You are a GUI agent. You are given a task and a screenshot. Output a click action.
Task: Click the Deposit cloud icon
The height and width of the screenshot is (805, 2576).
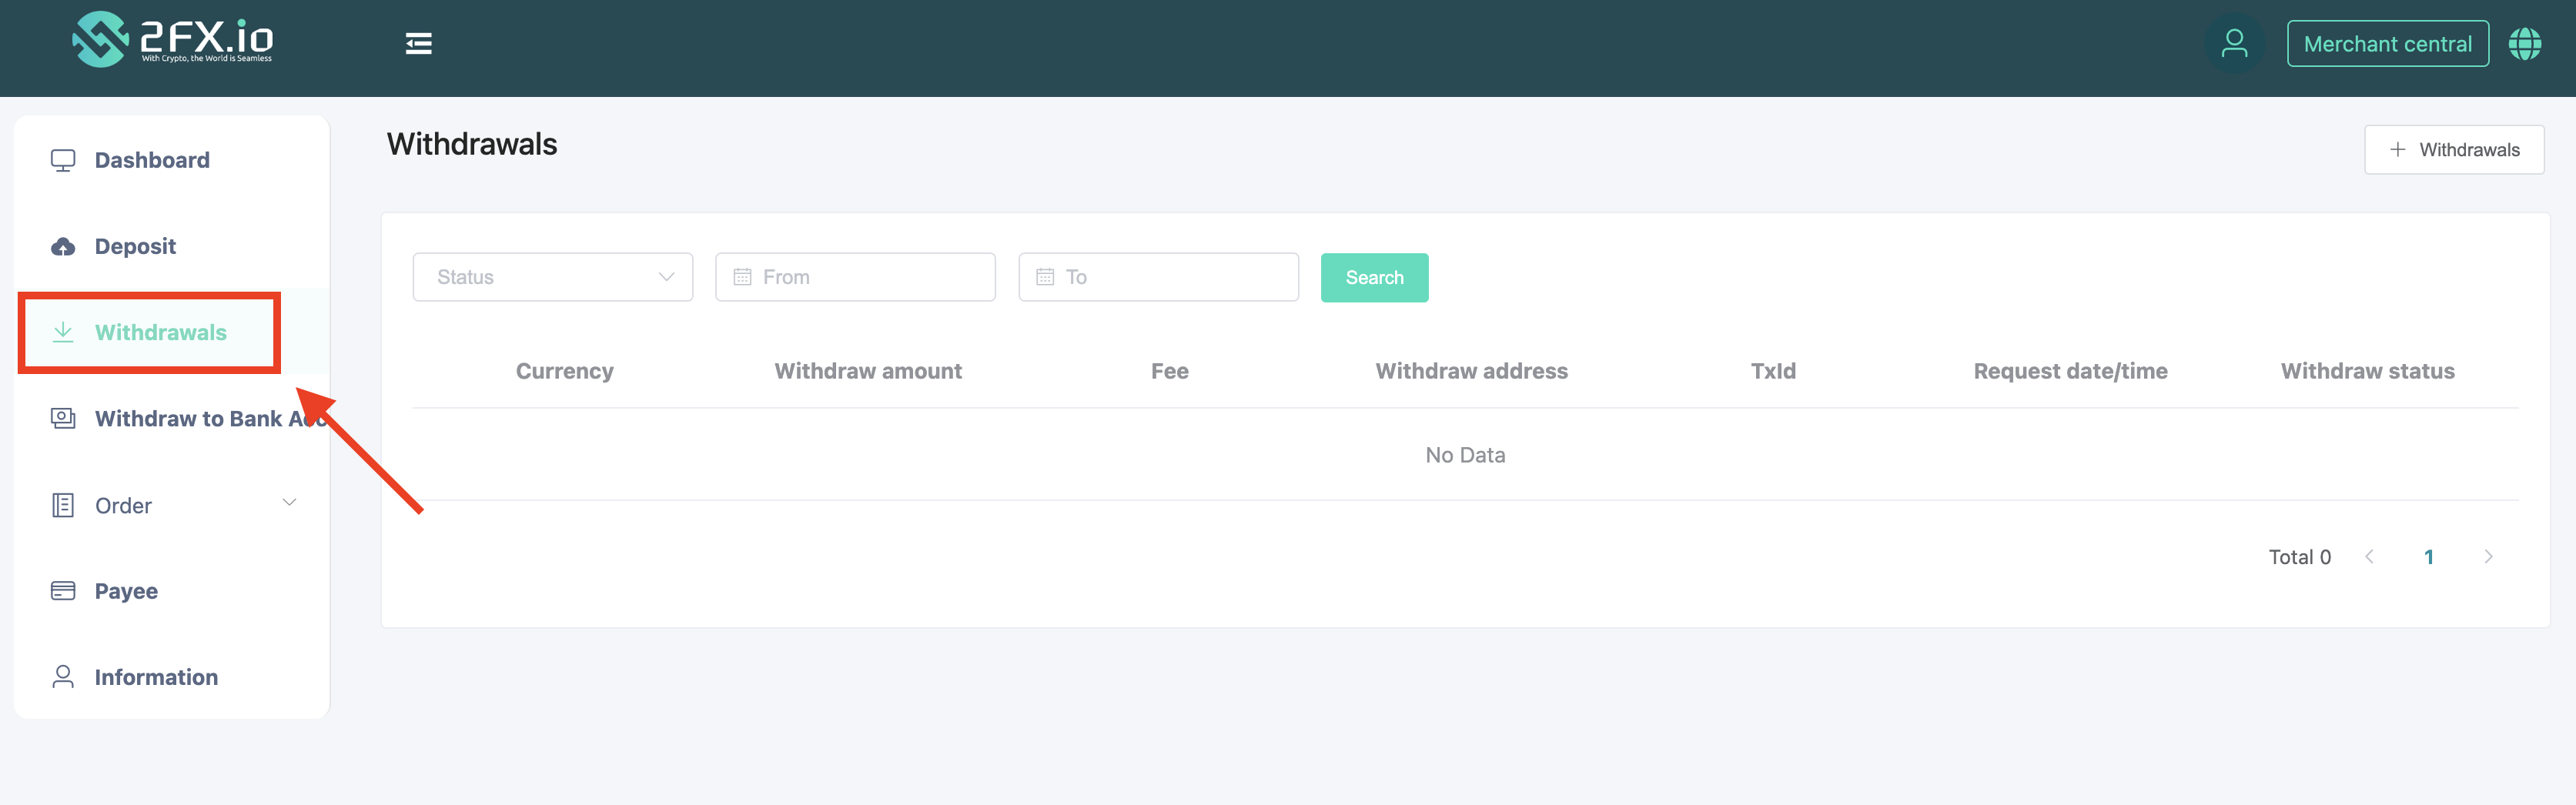click(63, 246)
